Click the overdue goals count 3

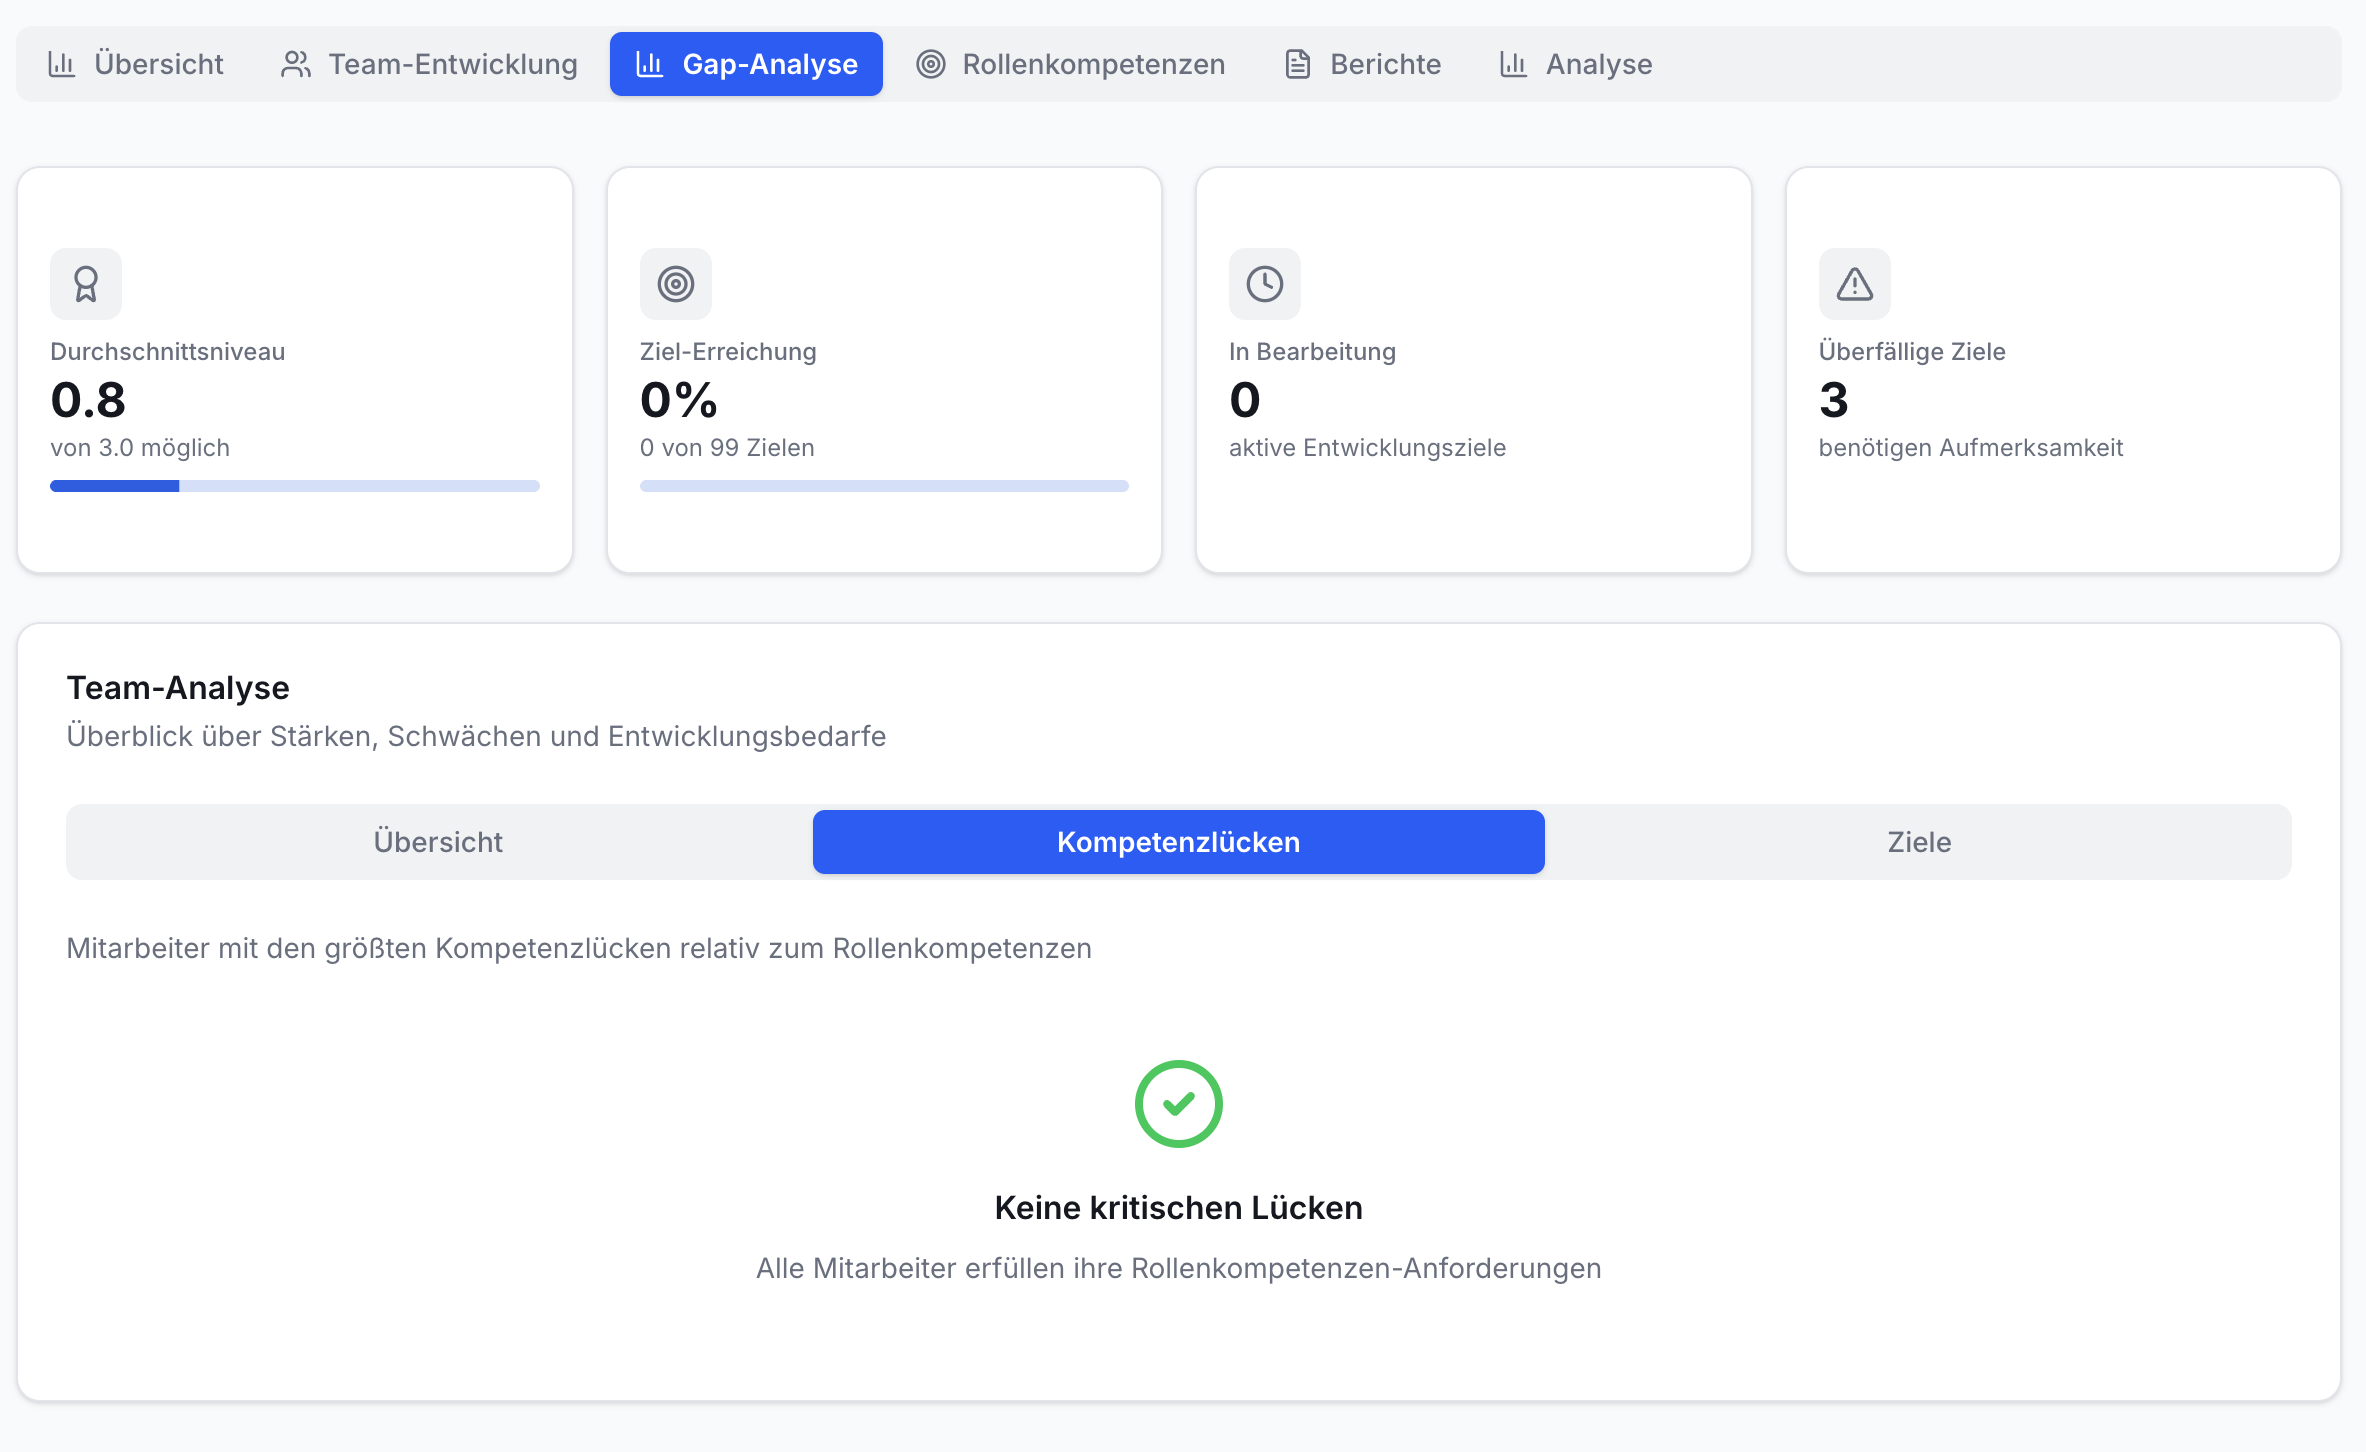pyautogui.click(x=1834, y=400)
